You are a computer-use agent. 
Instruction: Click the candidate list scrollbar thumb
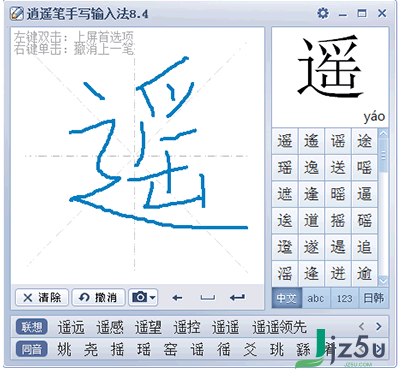click(x=383, y=155)
